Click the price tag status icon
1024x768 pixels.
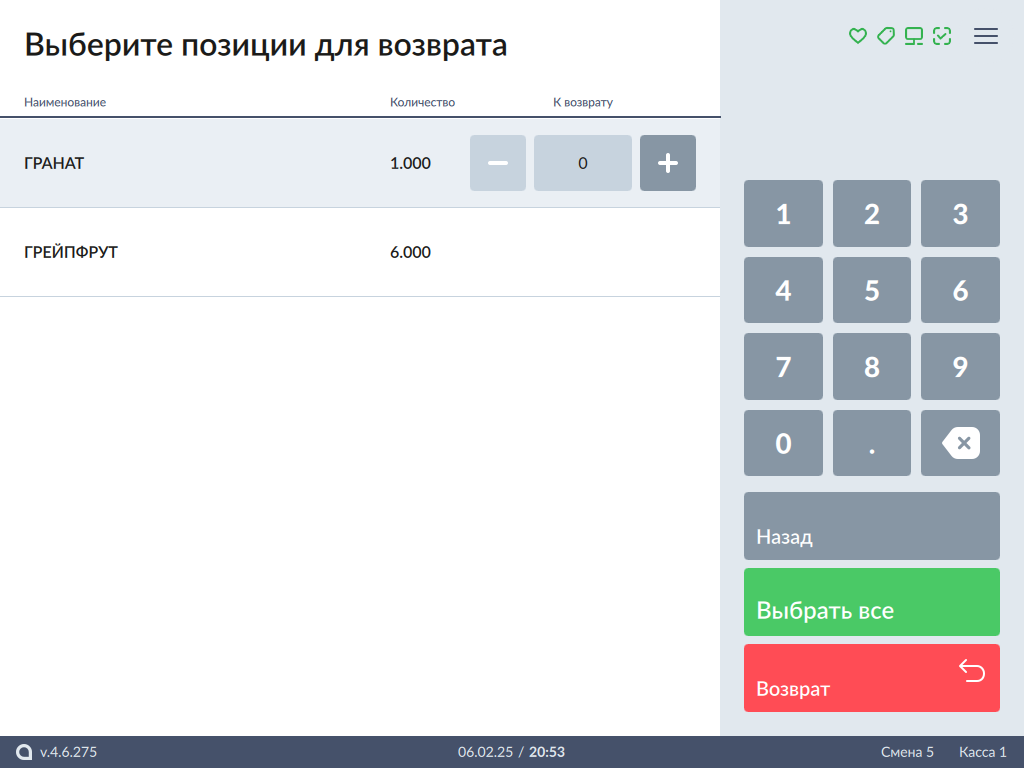(885, 37)
